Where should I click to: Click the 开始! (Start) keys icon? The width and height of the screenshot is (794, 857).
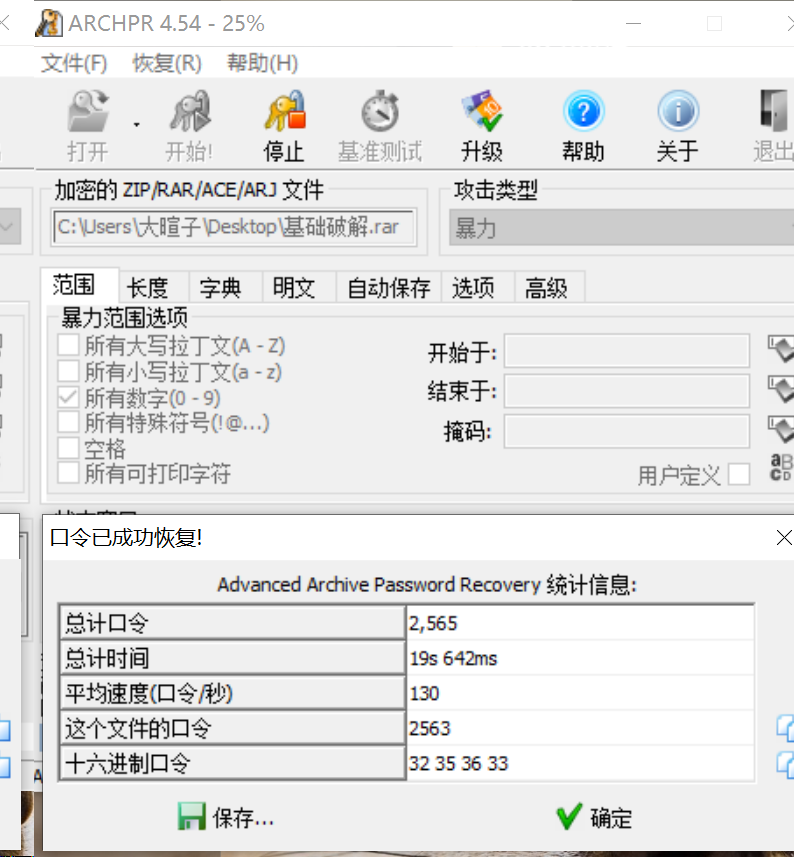pos(189,111)
